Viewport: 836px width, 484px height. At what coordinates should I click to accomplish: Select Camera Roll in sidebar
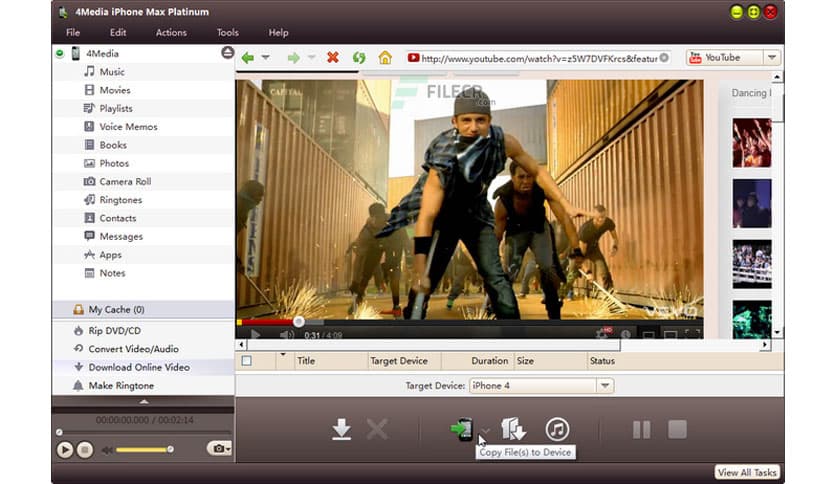[x=125, y=181]
